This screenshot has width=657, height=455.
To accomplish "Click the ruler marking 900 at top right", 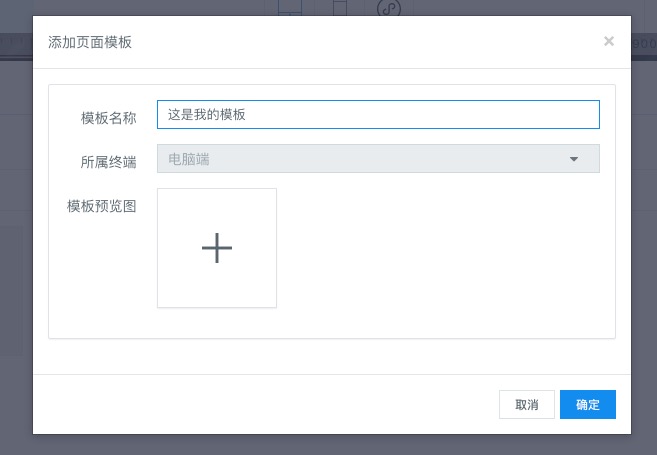I will pyautogui.click(x=644, y=43).
